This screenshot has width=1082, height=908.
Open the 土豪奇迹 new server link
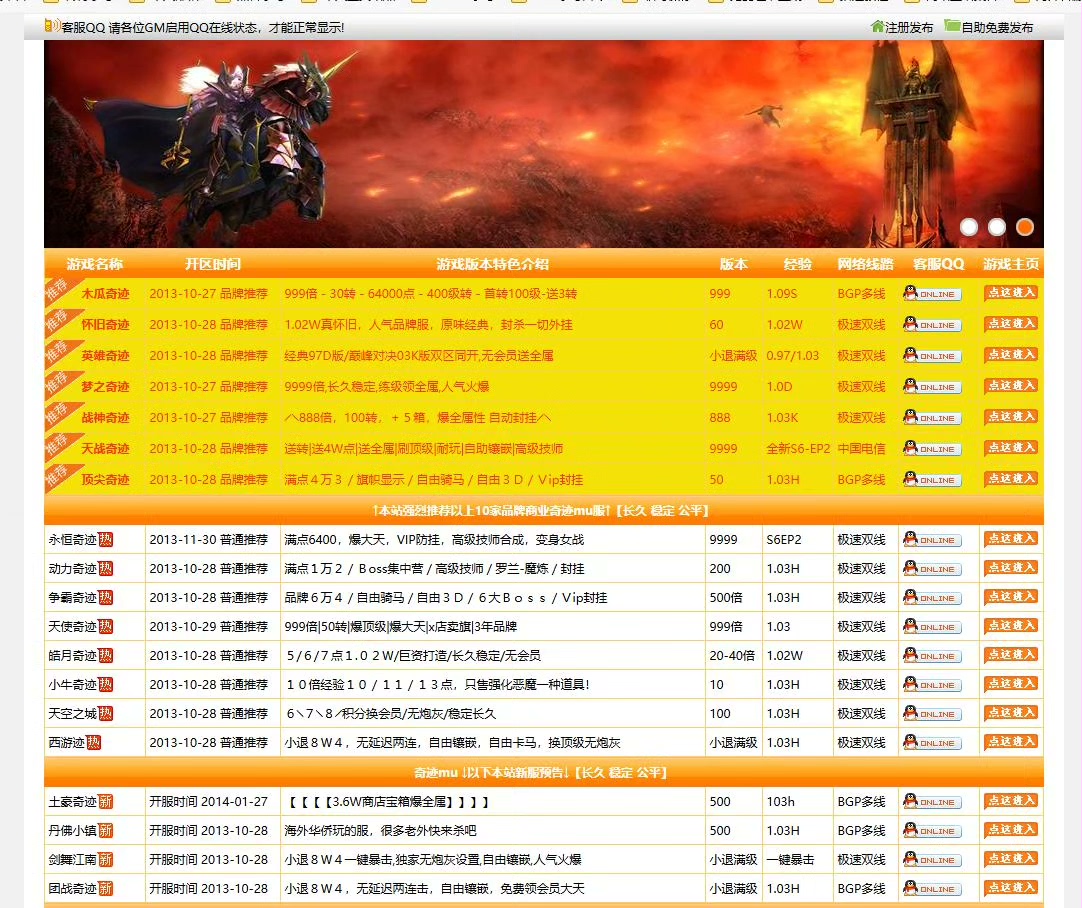(x=72, y=802)
